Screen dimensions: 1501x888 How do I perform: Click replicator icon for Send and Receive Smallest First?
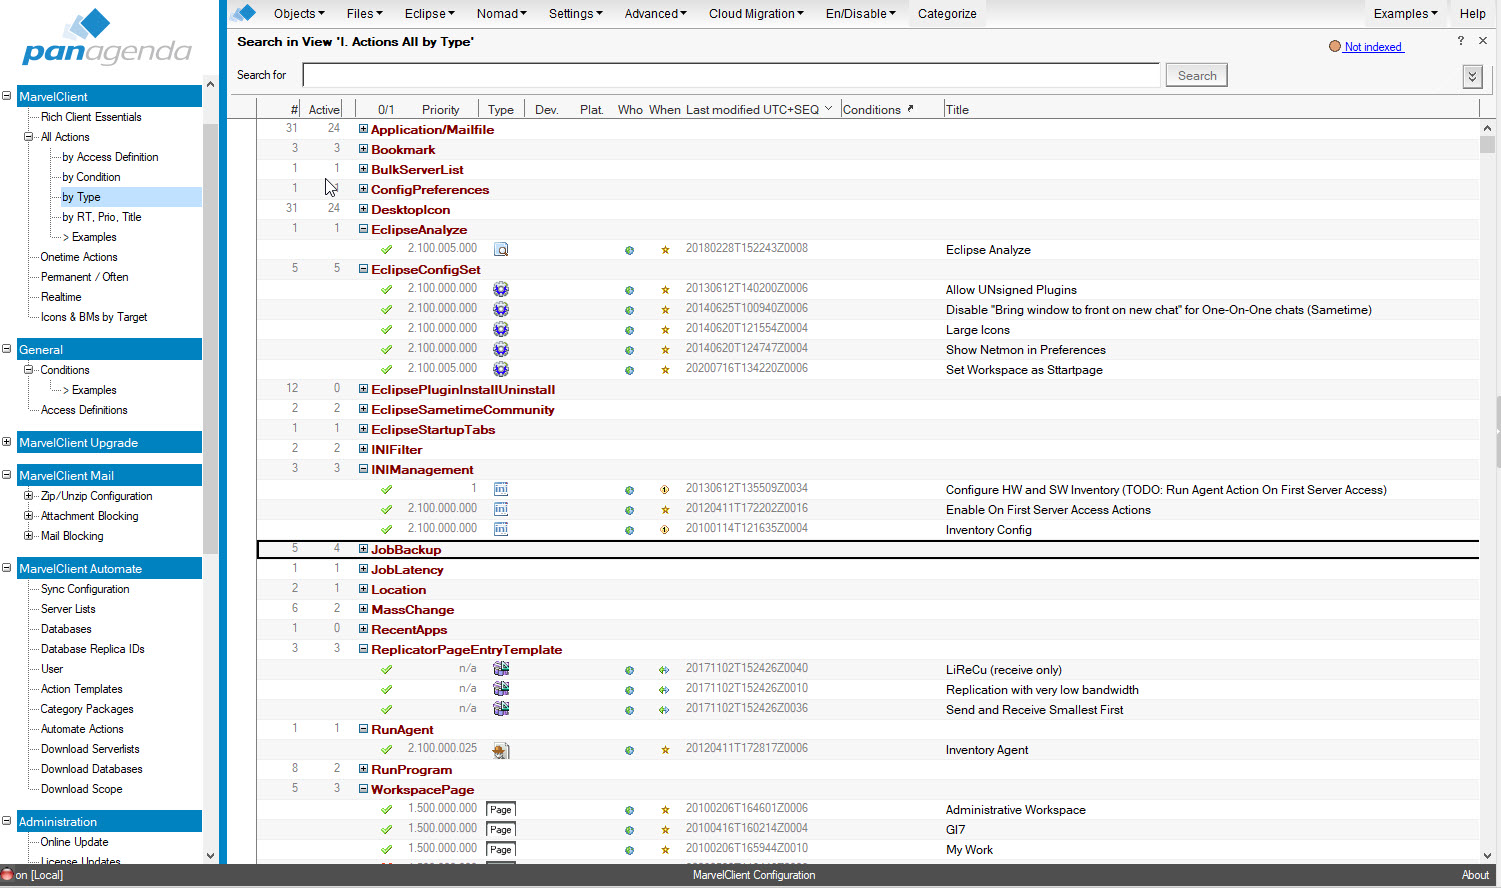click(x=501, y=709)
